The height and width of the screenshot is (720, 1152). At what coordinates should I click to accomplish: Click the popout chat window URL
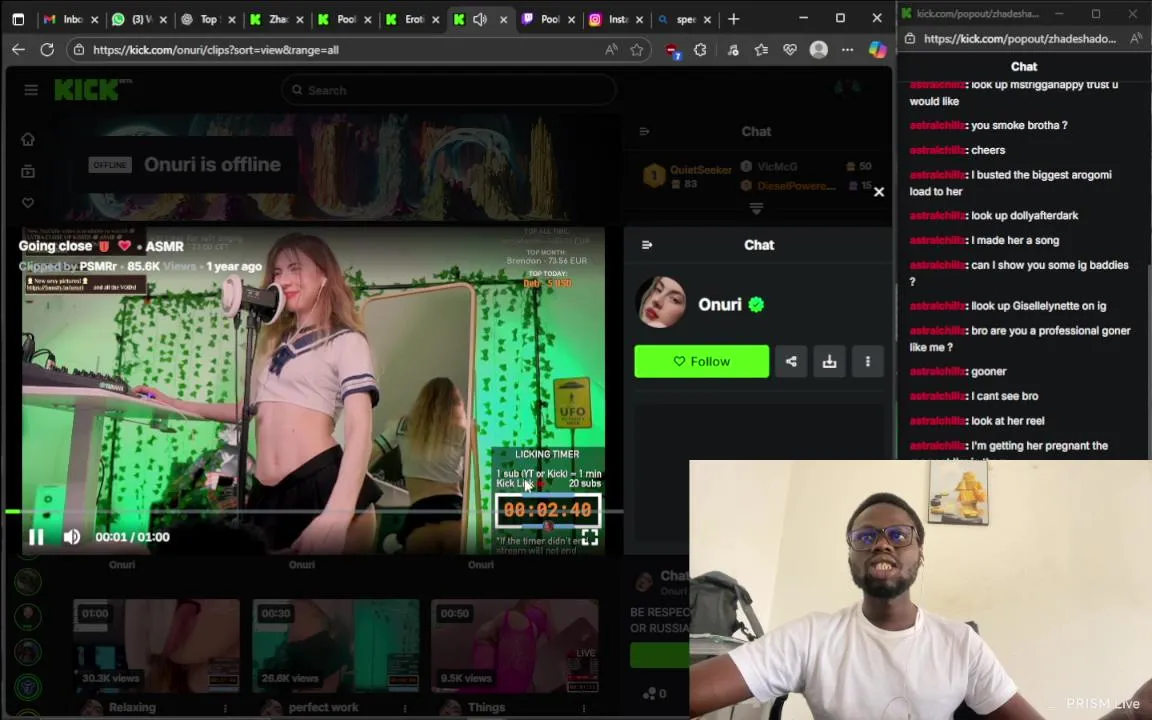1020,38
